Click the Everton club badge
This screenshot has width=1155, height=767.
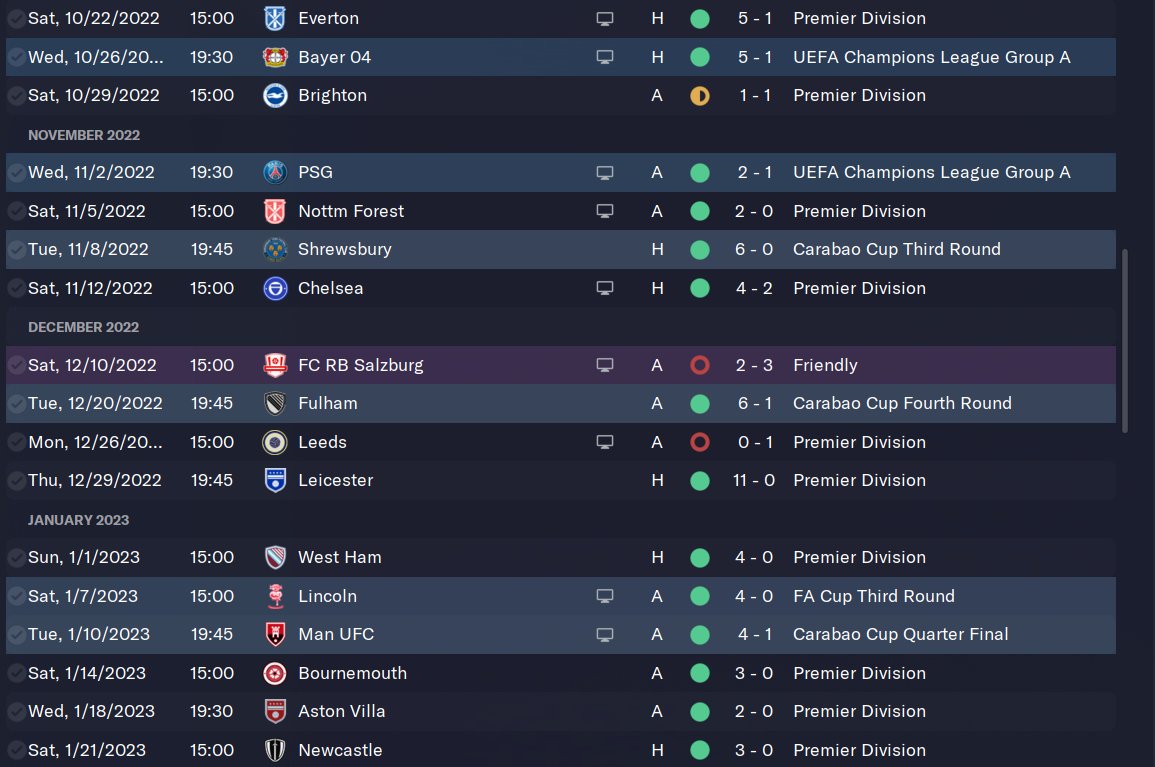coord(274,18)
